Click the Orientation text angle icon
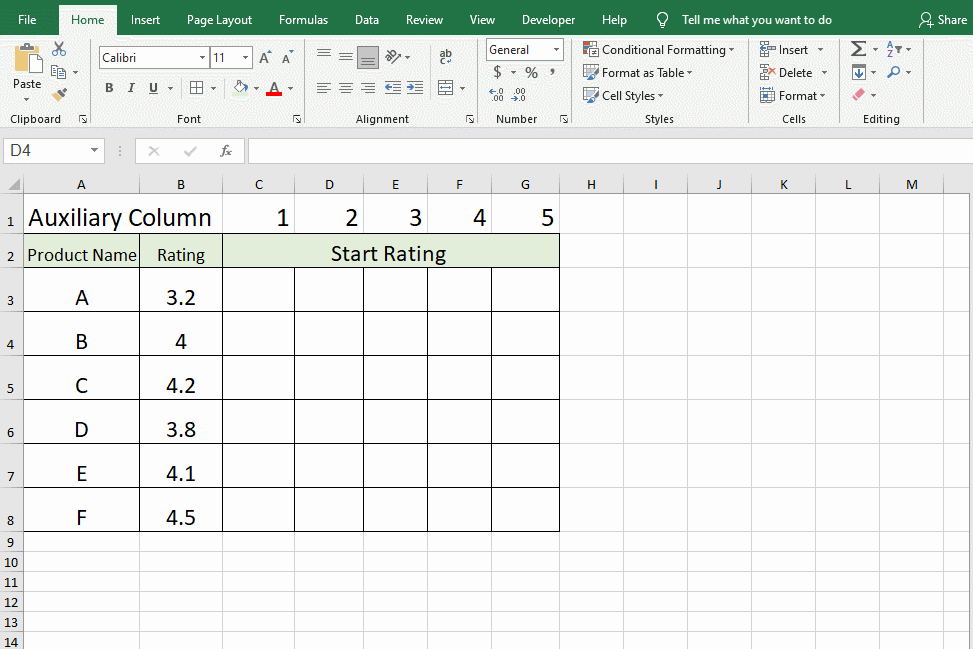Viewport: 973px width, 649px height. coord(393,56)
